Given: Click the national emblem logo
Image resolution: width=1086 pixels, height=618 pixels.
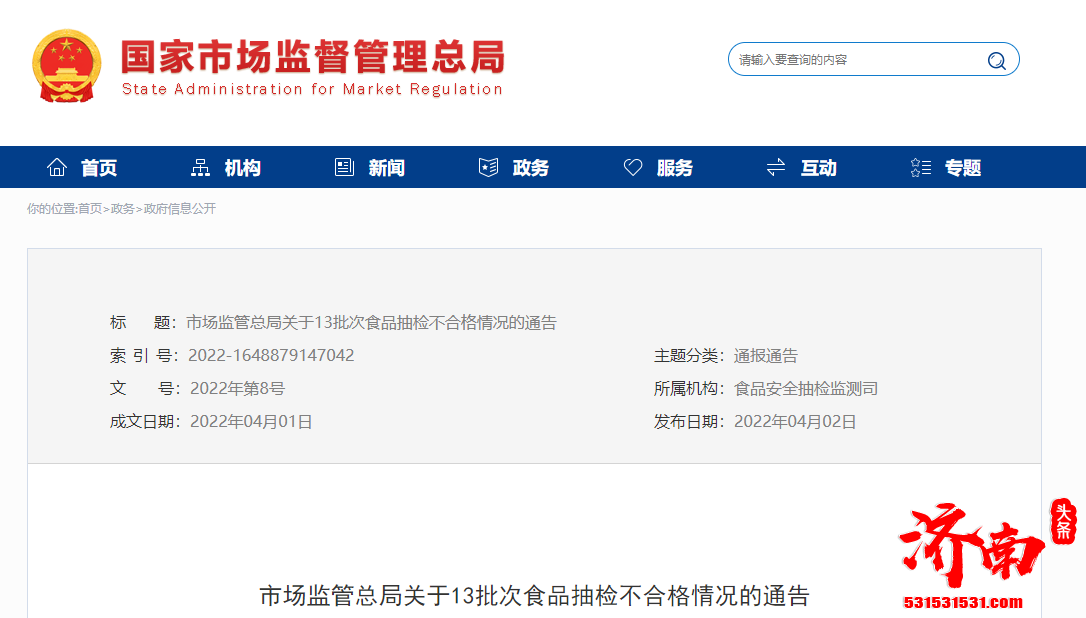Looking at the screenshot, I should (x=66, y=66).
